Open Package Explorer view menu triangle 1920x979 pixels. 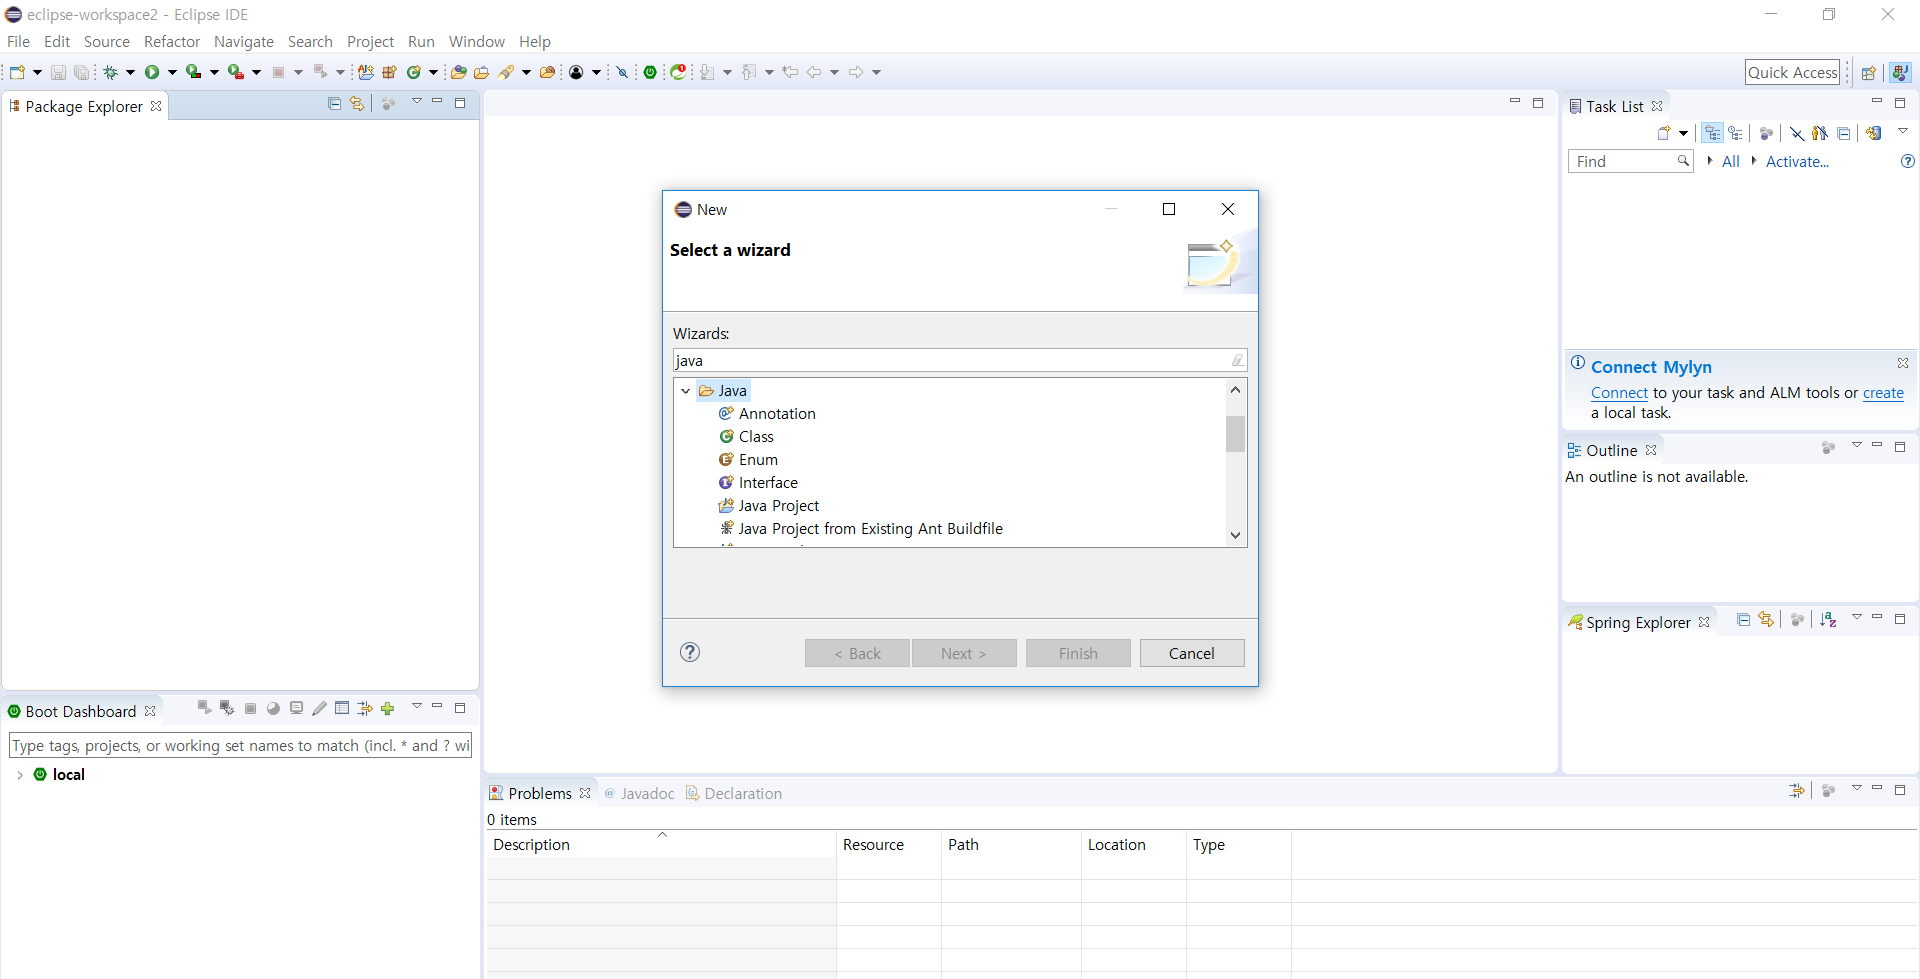tap(417, 102)
